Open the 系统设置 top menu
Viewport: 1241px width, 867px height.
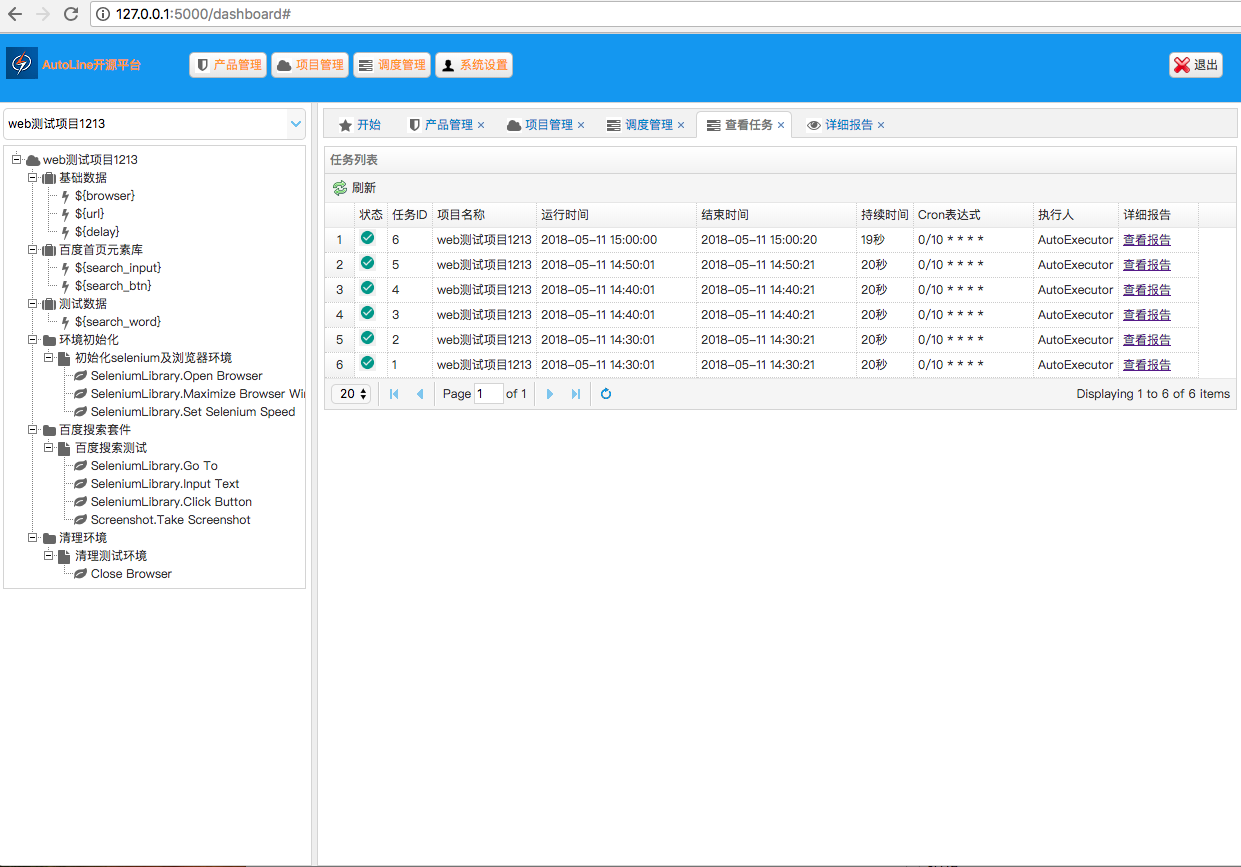[x=474, y=65]
